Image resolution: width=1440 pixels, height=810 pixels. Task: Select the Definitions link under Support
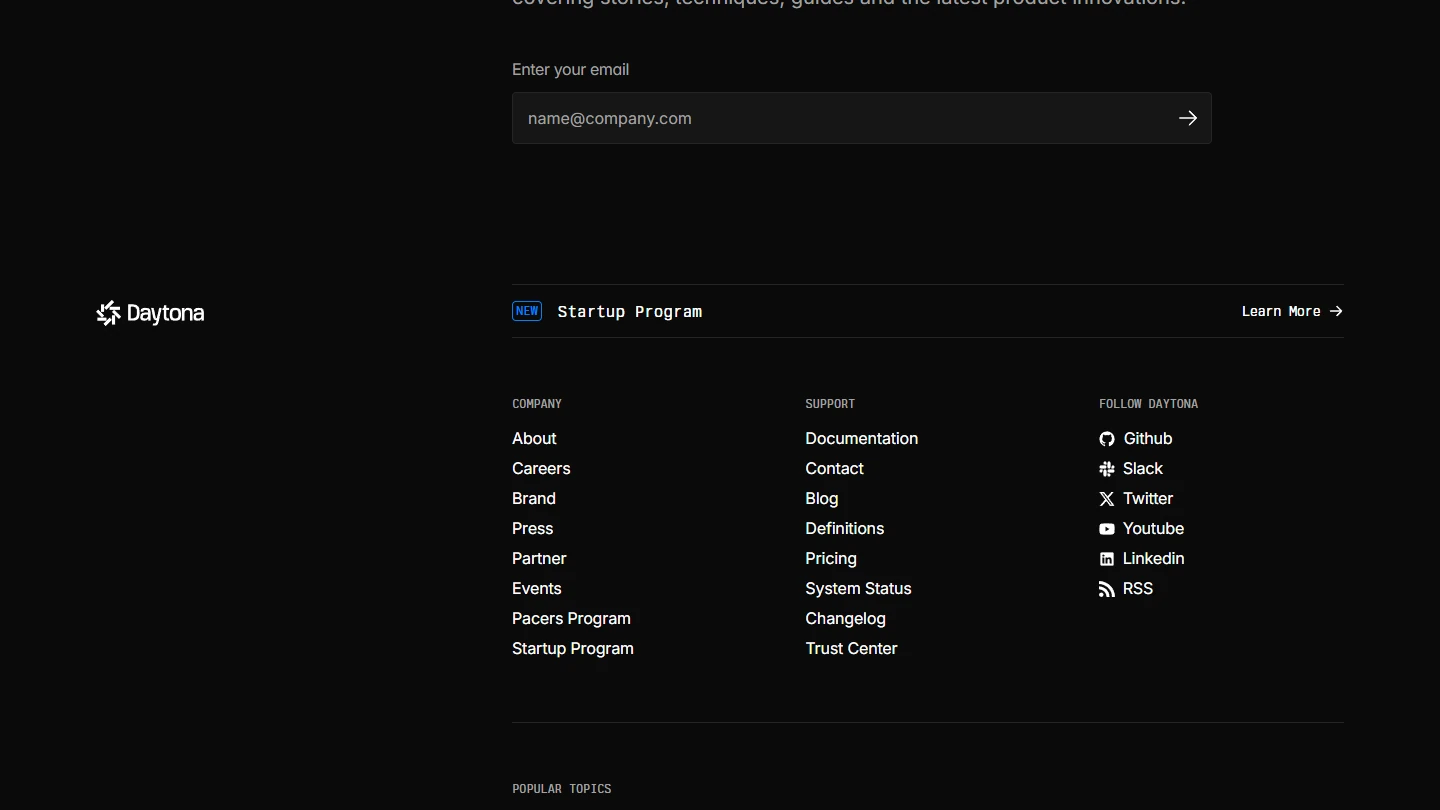point(844,528)
